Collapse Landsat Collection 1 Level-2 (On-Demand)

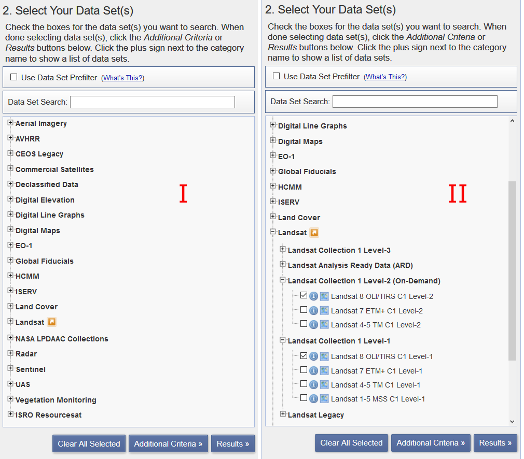(x=283, y=280)
